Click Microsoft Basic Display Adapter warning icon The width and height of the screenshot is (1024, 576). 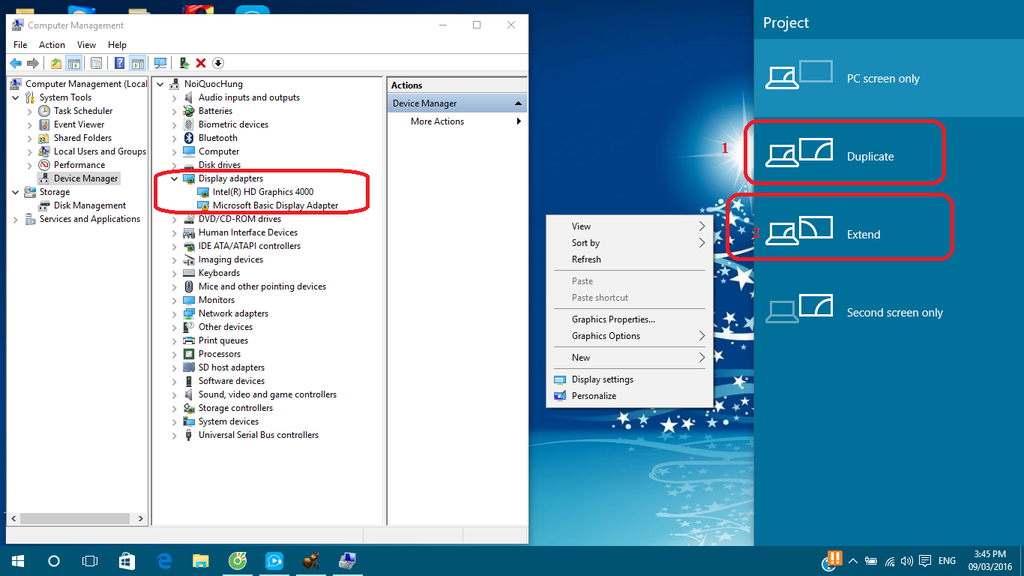pyautogui.click(x=203, y=206)
